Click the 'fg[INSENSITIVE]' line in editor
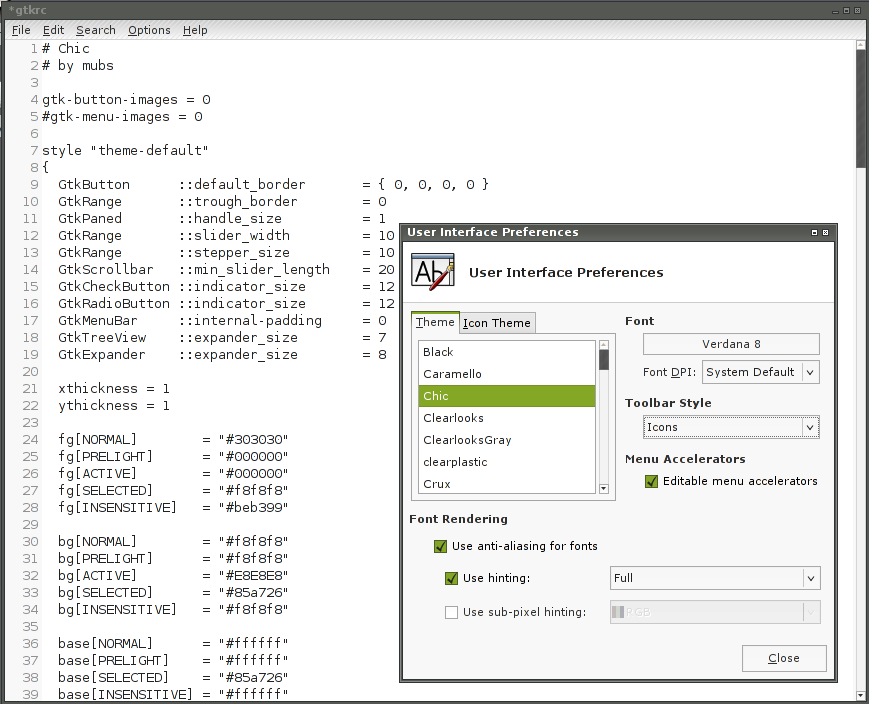The image size is (869, 704). pos(173,508)
